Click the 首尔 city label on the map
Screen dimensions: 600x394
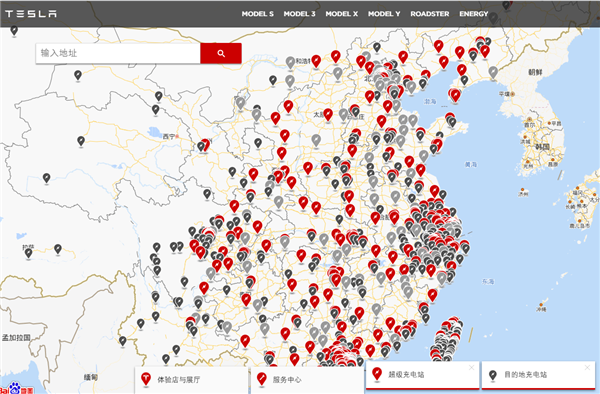pos(530,125)
